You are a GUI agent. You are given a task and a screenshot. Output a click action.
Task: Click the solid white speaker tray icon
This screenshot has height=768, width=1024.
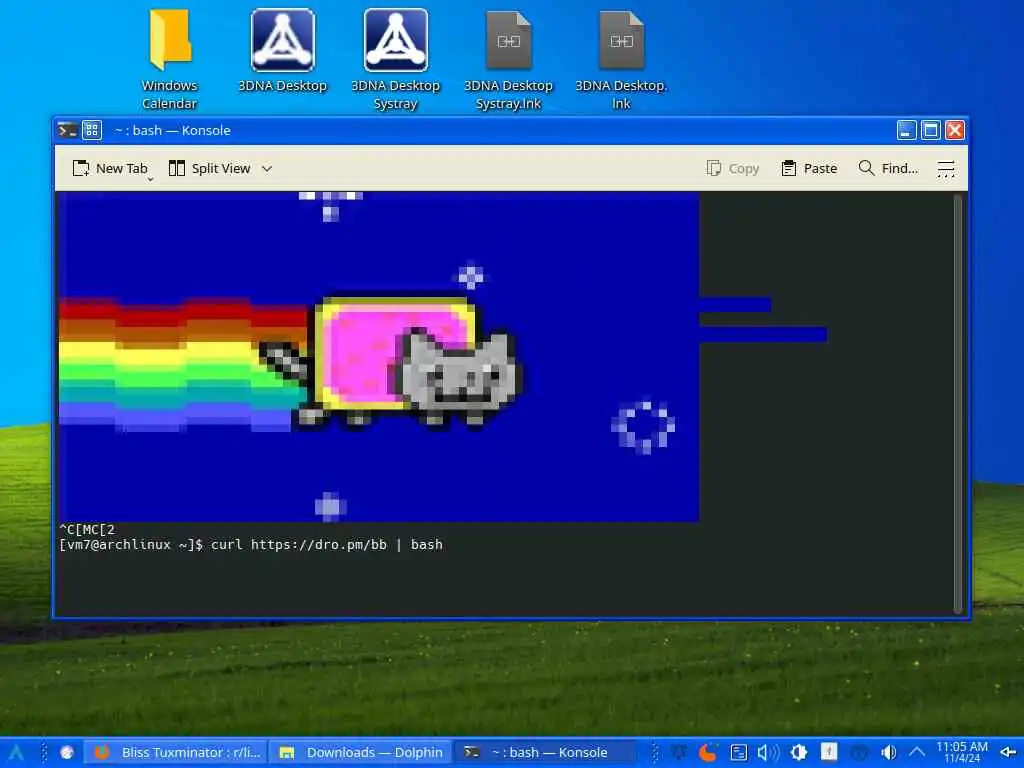pyautogui.click(x=888, y=752)
